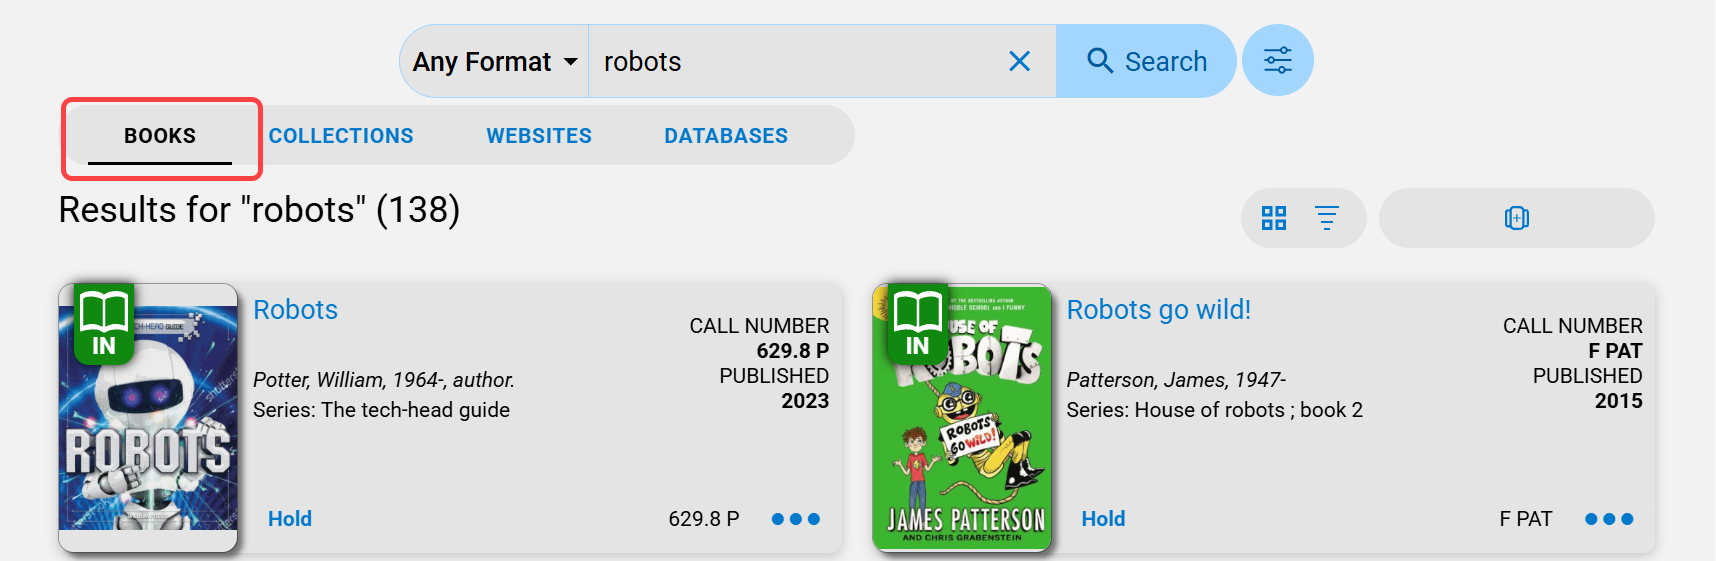Click the add-to-list icon button
The image size is (1716, 561).
(1516, 218)
